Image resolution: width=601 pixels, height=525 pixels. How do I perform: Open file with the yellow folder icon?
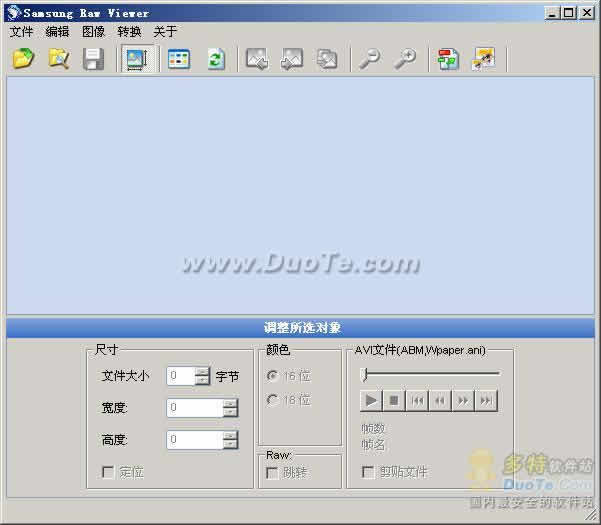[23, 59]
